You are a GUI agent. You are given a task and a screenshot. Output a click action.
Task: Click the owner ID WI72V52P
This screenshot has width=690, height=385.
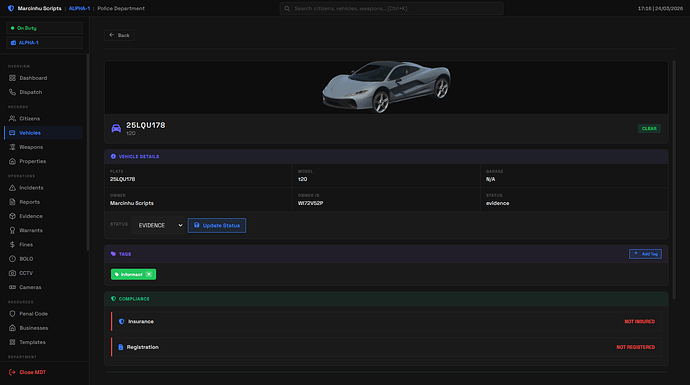311,203
